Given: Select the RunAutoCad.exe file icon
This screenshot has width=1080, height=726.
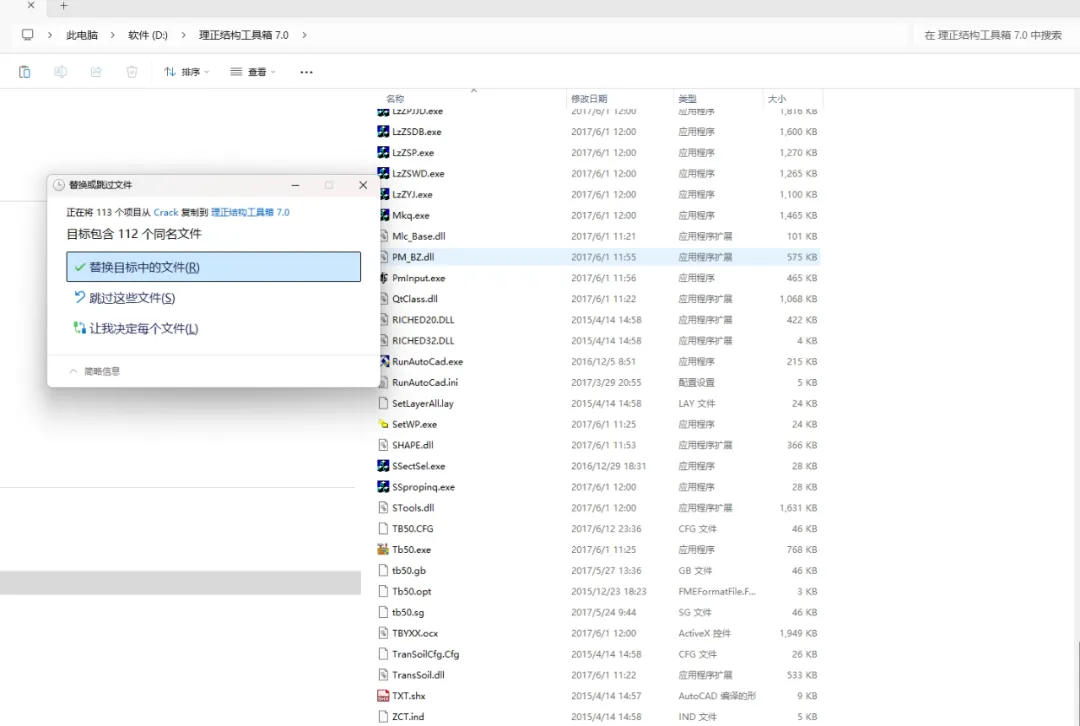Looking at the screenshot, I should (x=384, y=361).
